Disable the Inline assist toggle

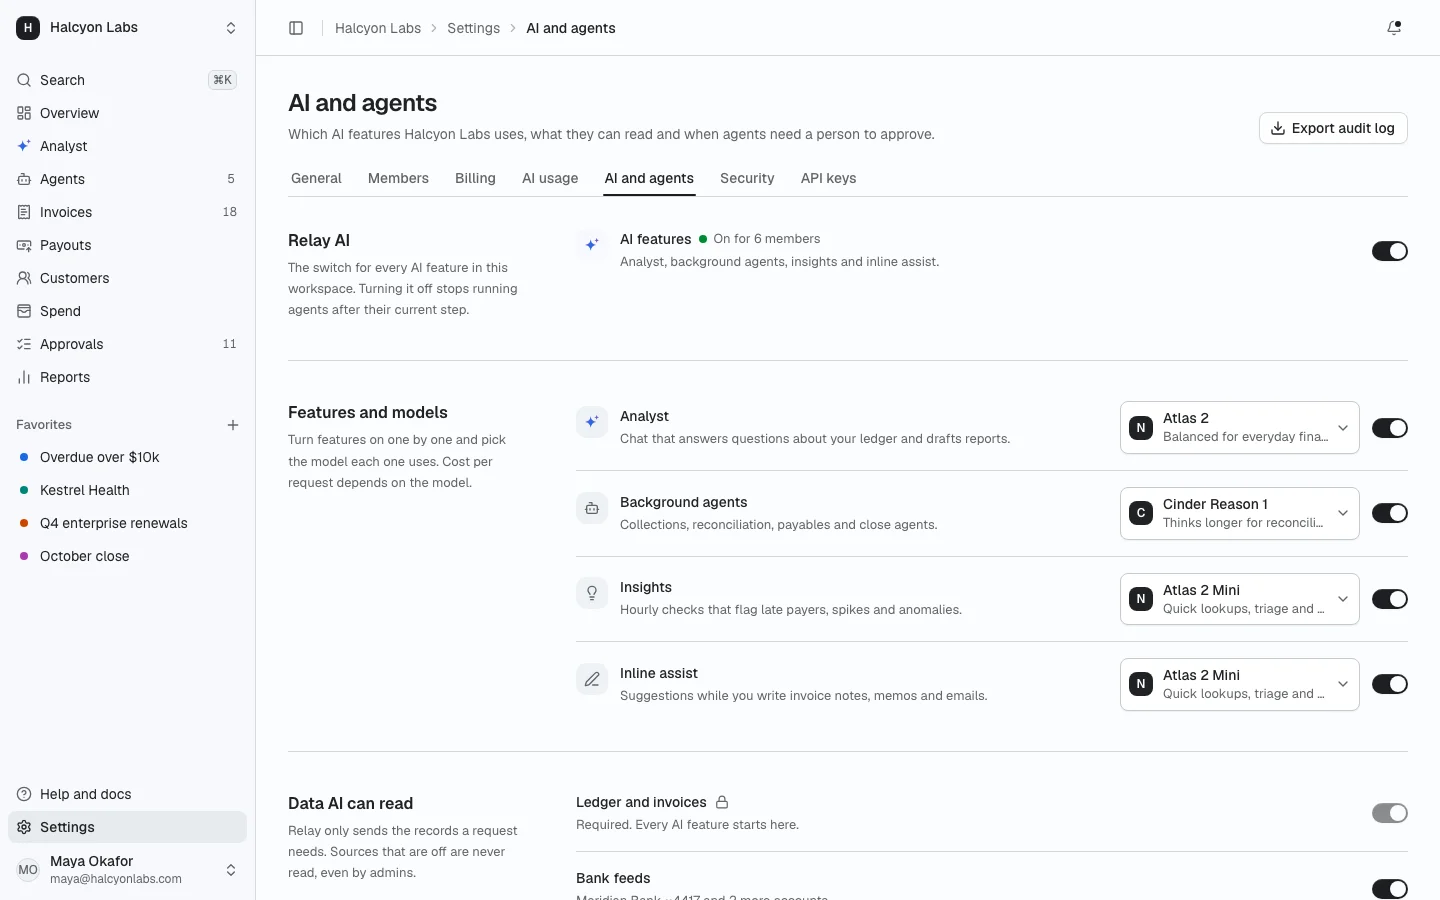coord(1390,684)
